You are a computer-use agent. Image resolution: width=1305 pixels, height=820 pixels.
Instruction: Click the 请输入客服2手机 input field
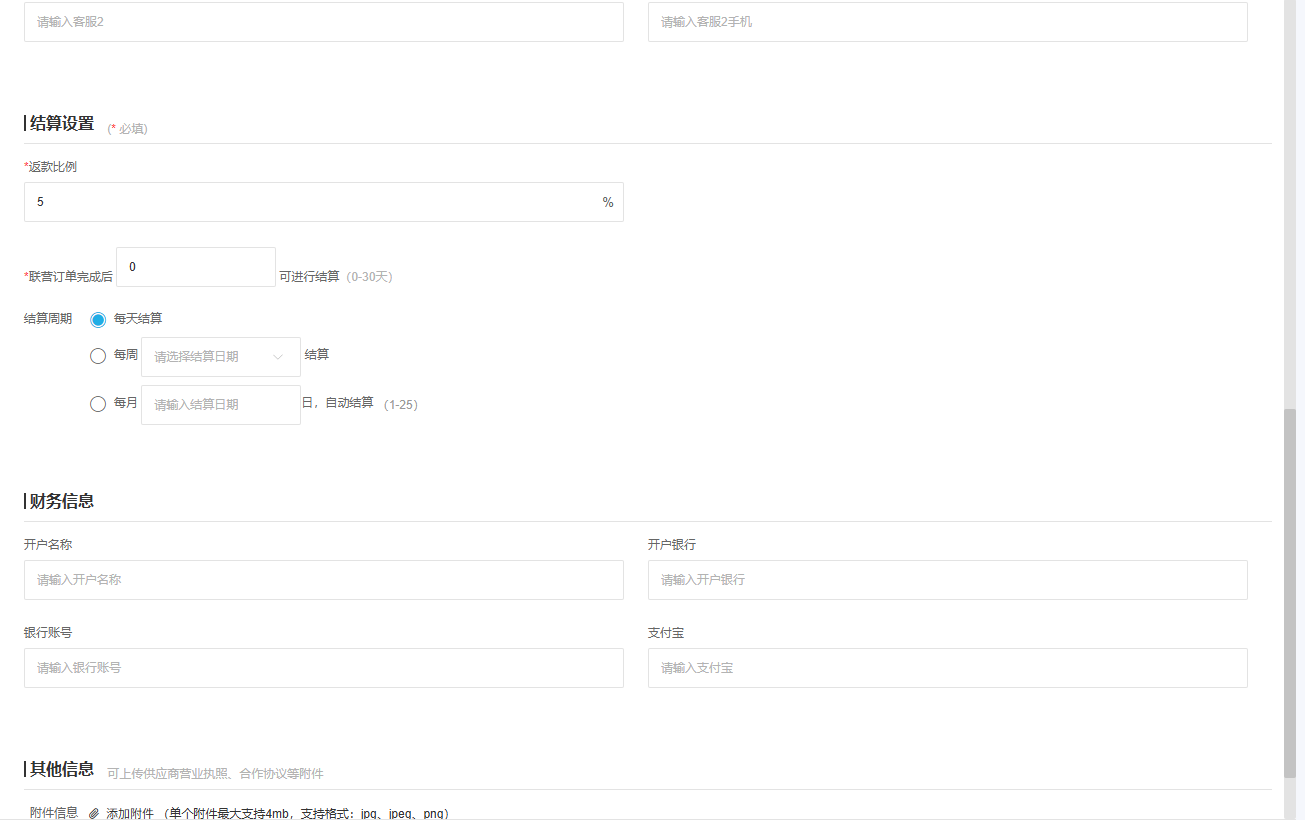click(x=948, y=22)
